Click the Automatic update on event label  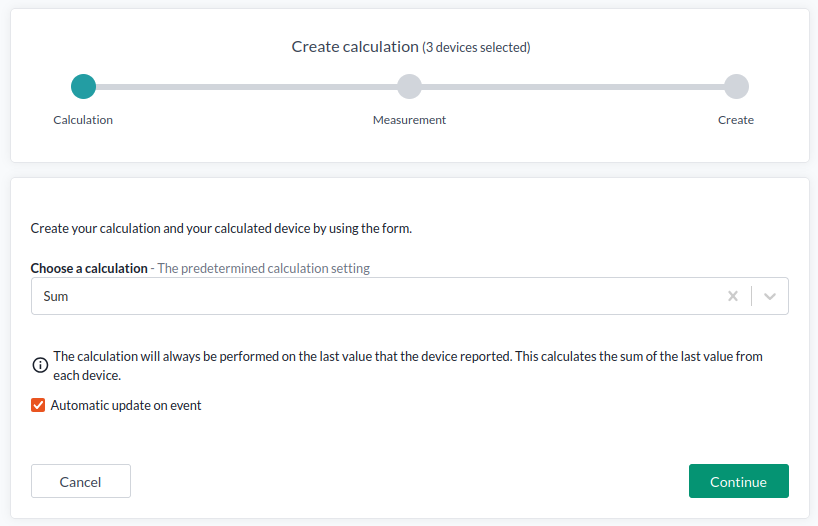pos(126,405)
